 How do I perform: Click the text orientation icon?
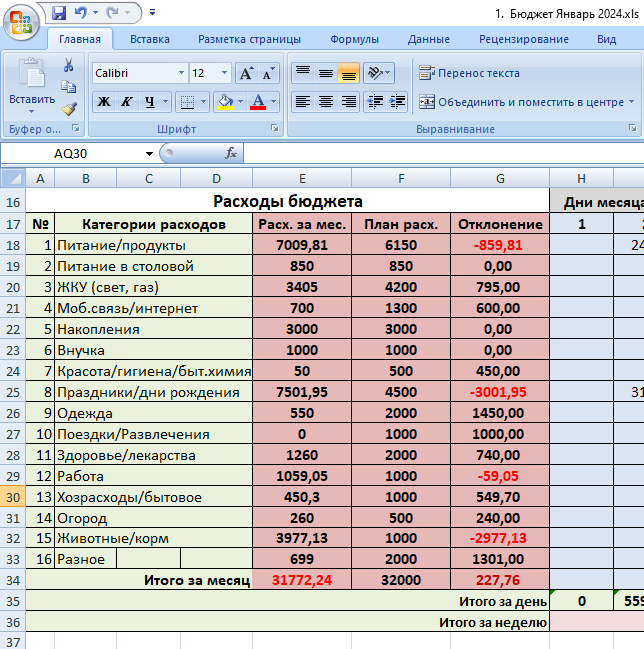(375, 73)
